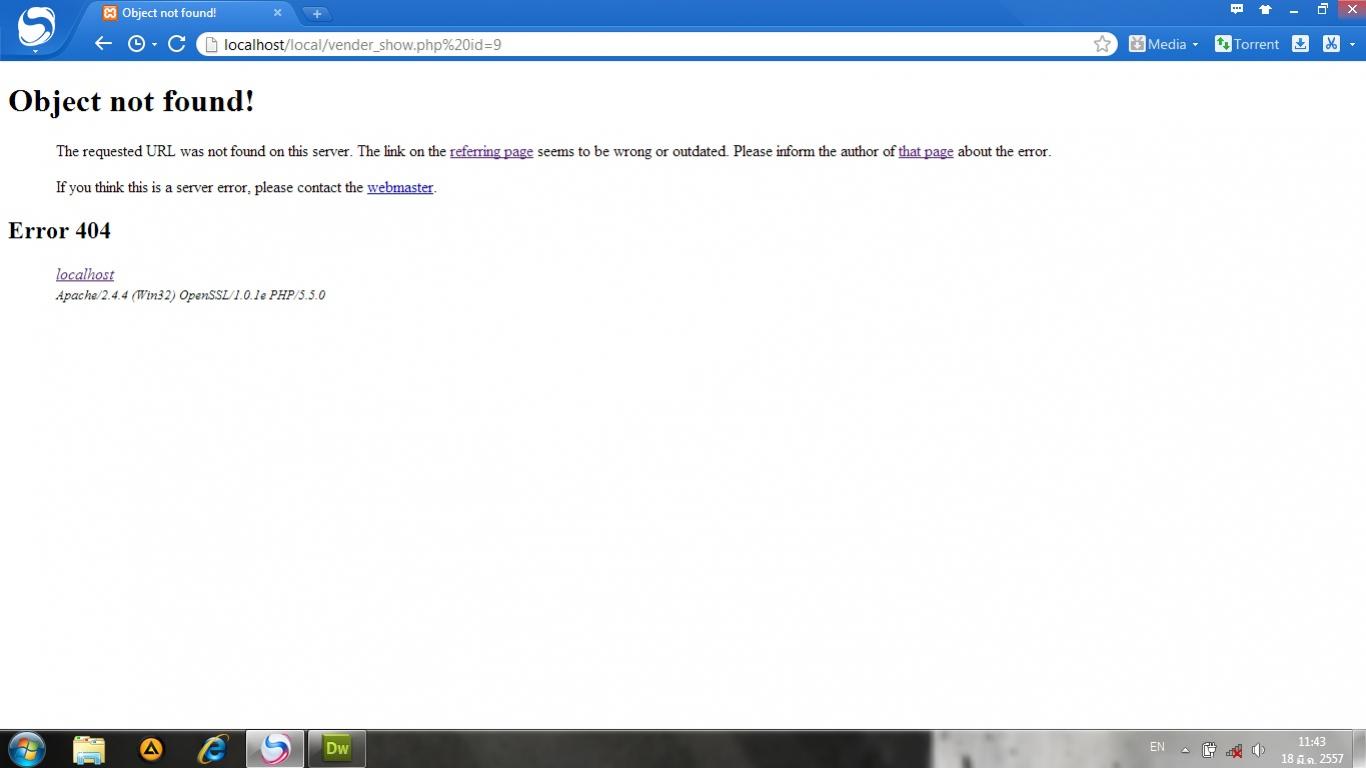Open the Windows Start orb
This screenshot has width=1366, height=768.
tap(27, 748)
